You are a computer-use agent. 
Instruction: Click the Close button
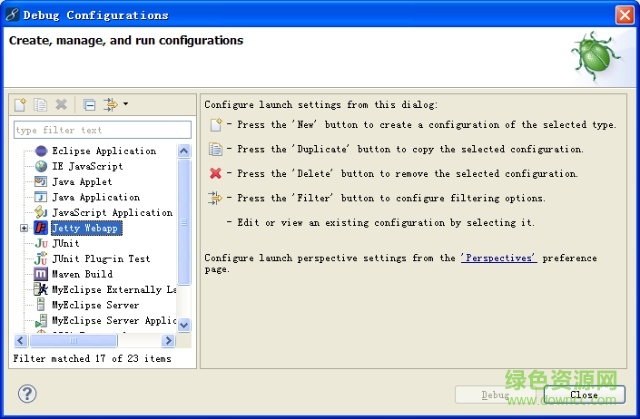[583, 395]
